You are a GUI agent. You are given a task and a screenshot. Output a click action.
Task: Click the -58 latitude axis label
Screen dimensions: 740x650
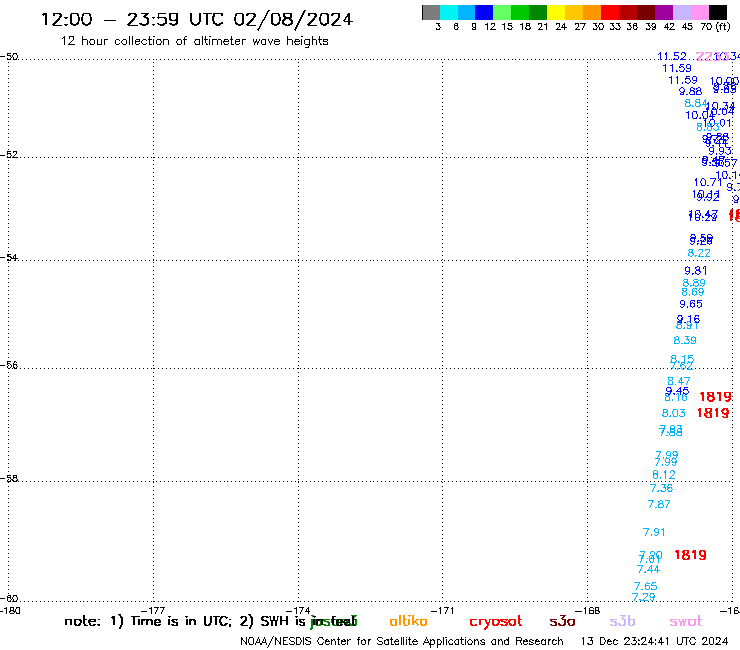pos(9,478)
